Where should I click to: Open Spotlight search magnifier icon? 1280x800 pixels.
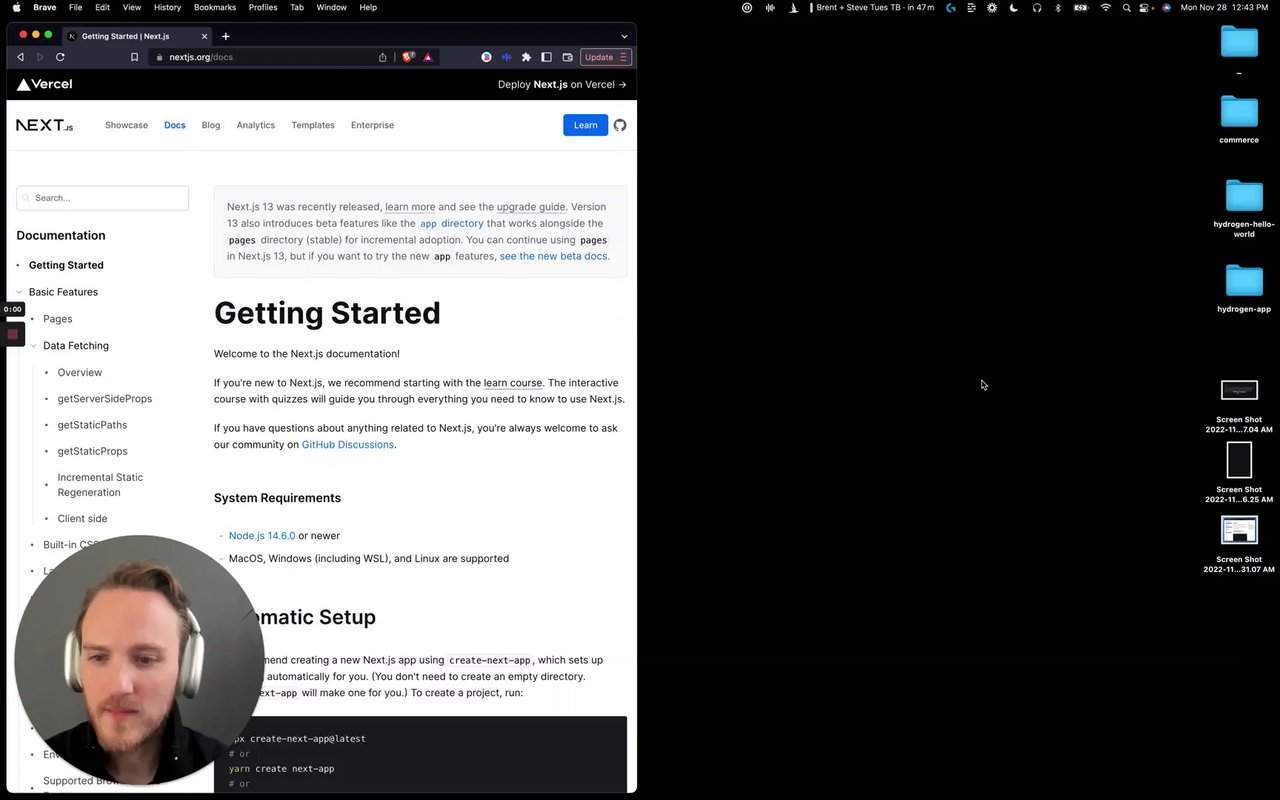pyautogui.click(x=1127, y=7)
